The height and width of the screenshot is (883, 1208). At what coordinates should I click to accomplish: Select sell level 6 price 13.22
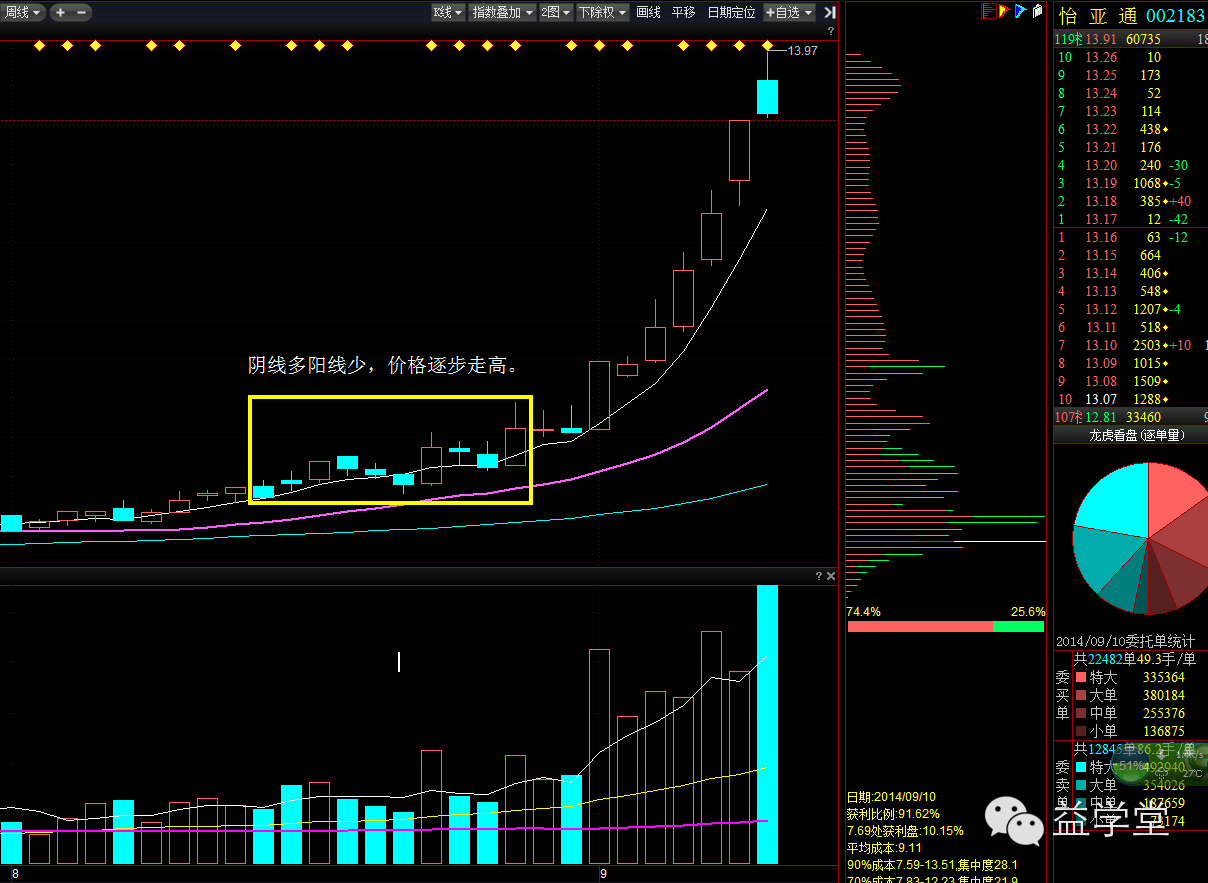click(x=1101, y=129)
